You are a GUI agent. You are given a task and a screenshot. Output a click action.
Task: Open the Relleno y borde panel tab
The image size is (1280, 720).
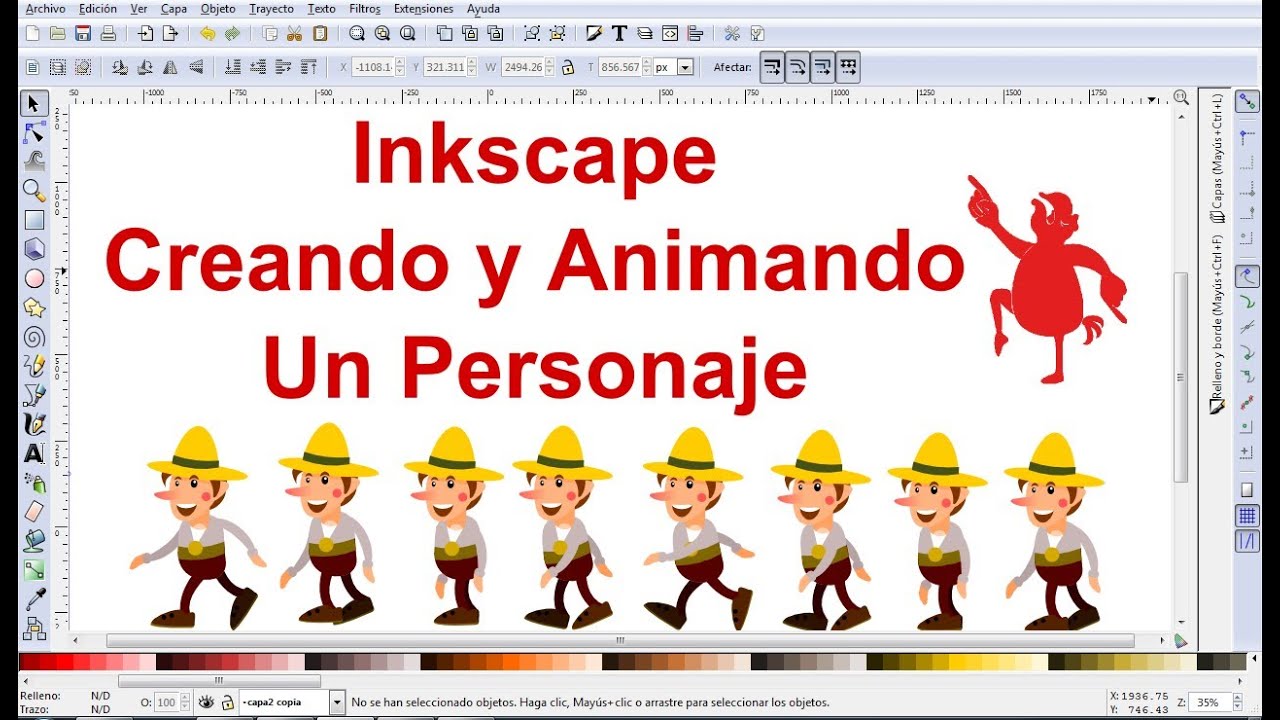1217,325
